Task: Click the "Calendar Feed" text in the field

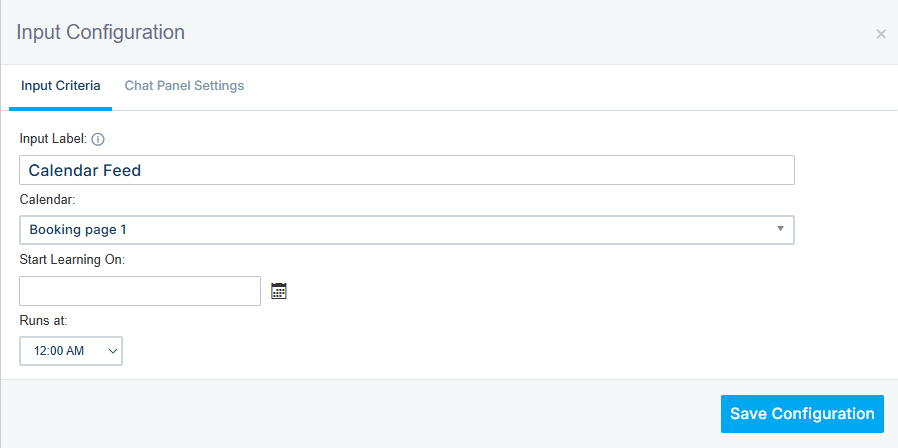Action: click(85, 170)
